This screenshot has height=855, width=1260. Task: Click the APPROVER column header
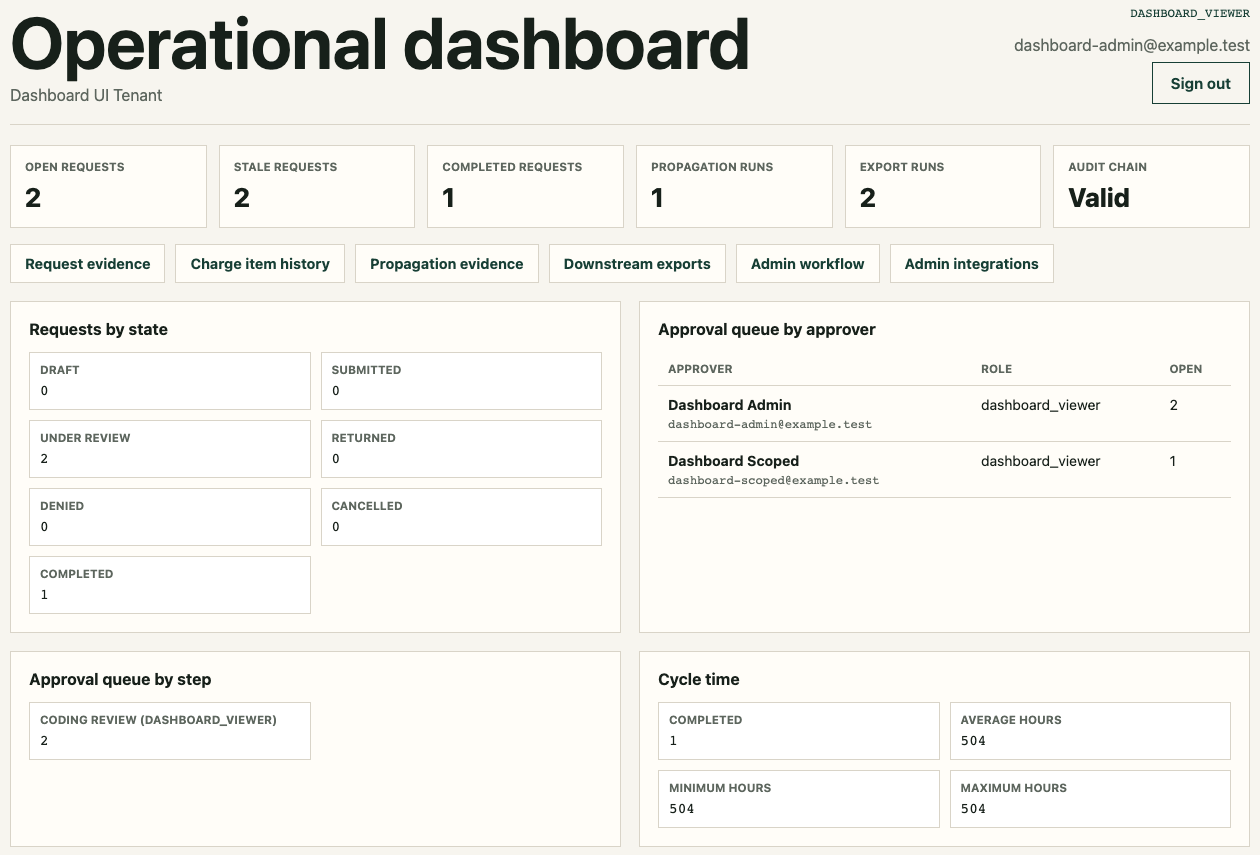point(700,369)
